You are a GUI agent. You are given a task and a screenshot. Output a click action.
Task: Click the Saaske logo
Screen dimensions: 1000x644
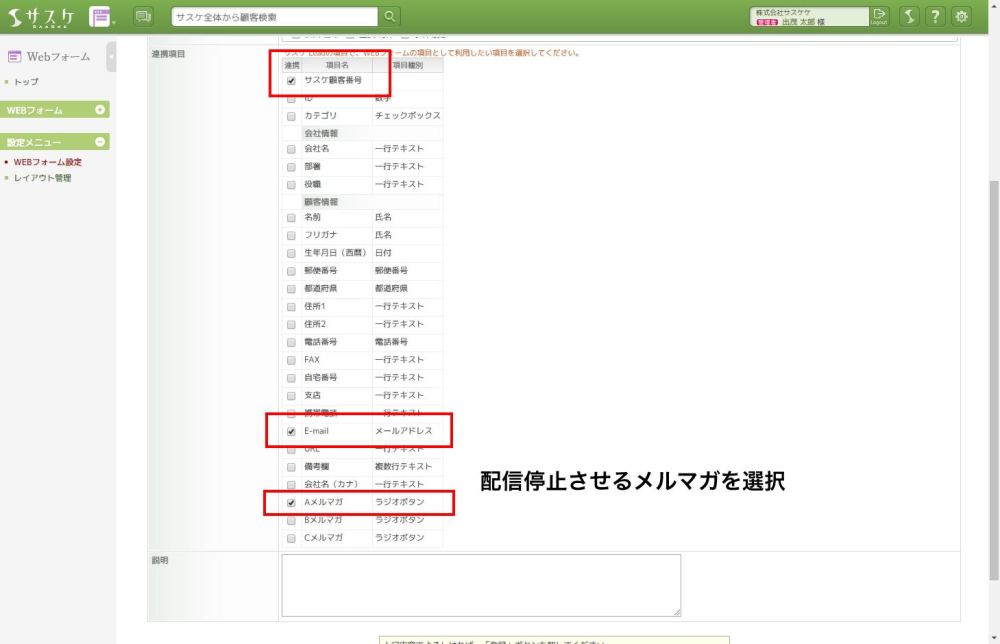point(41,17)
